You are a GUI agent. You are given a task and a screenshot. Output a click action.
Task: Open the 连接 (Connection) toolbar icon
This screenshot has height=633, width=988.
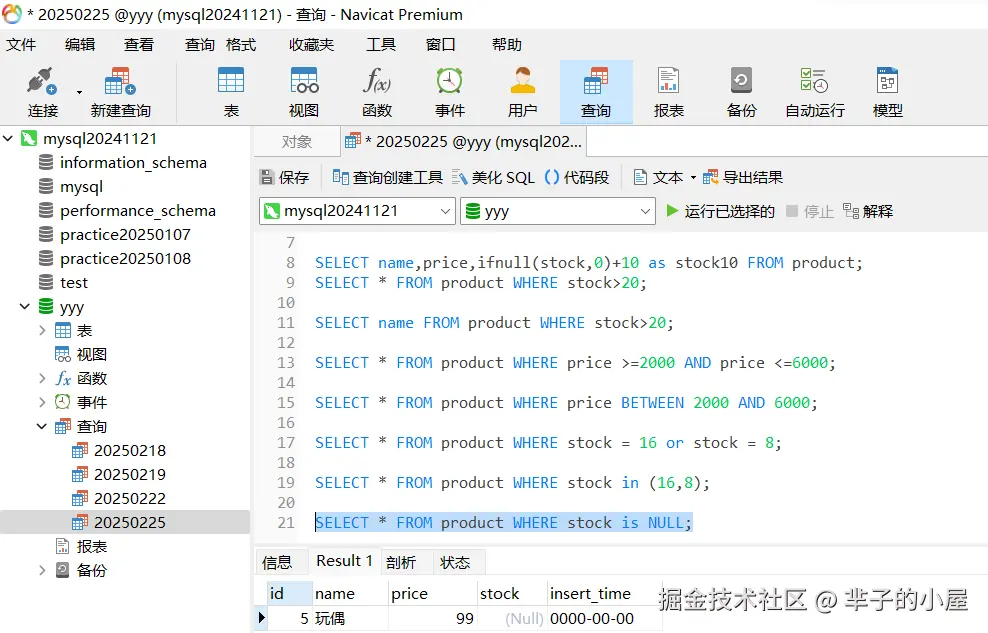(x=42, y=93)
